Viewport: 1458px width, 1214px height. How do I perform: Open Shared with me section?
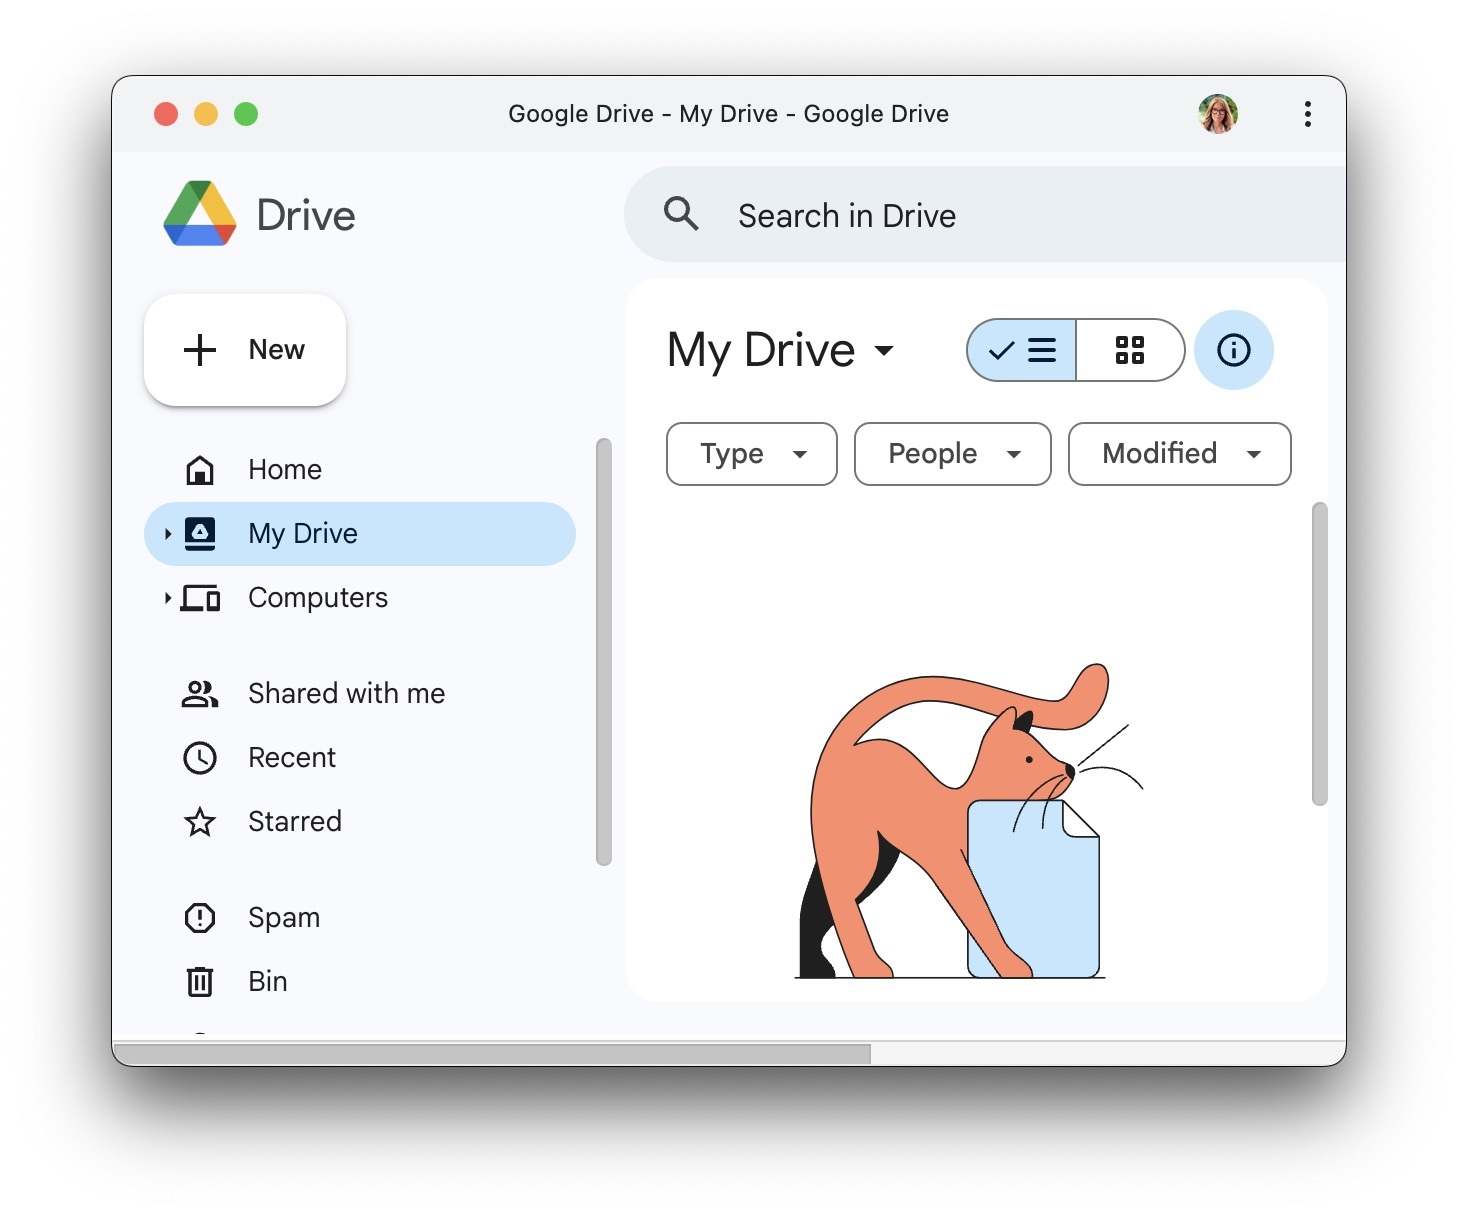(360, 694)
